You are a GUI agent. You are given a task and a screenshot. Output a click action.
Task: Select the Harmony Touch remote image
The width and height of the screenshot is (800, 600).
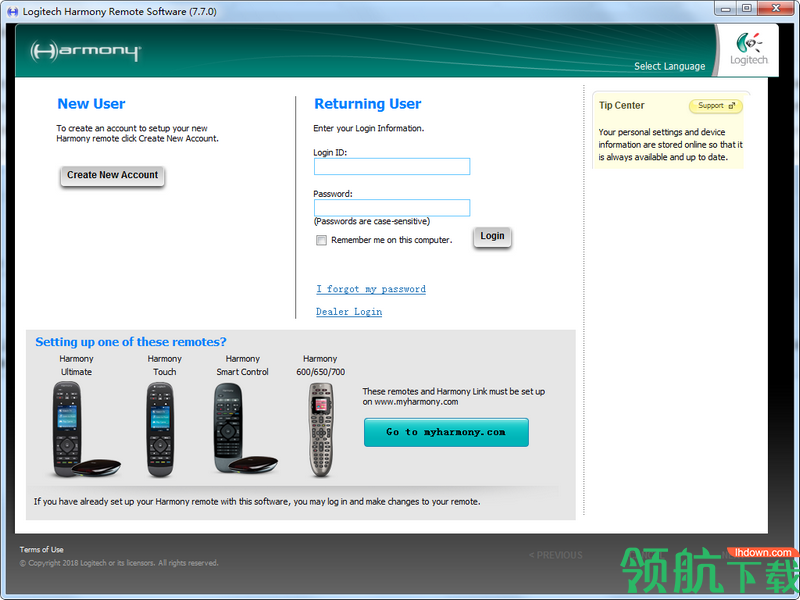(160, 429)
